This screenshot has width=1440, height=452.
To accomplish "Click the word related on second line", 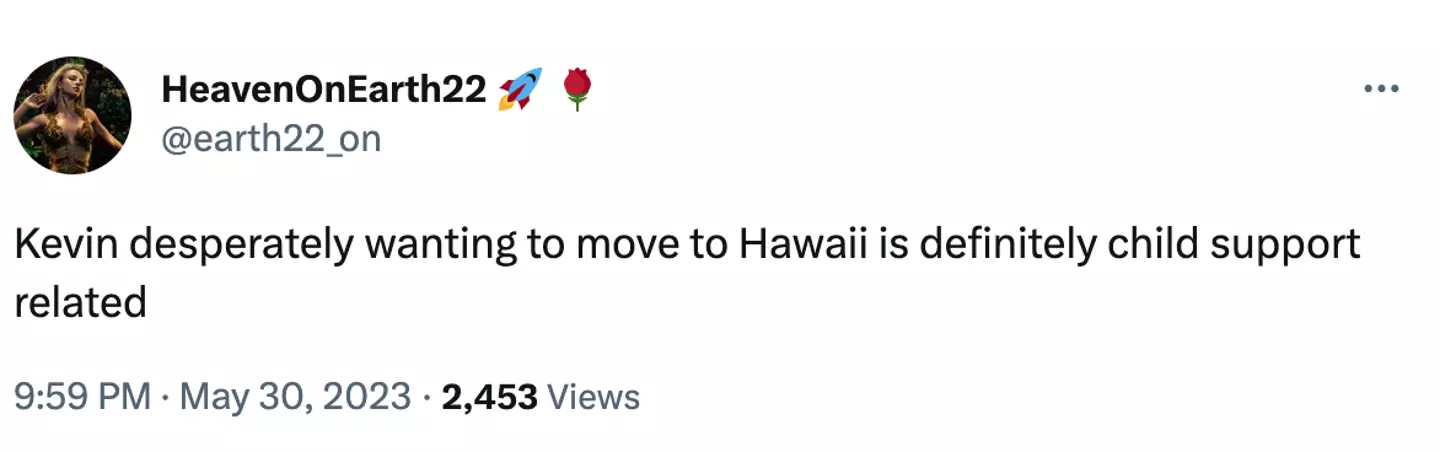I will [x=80, y=301].
